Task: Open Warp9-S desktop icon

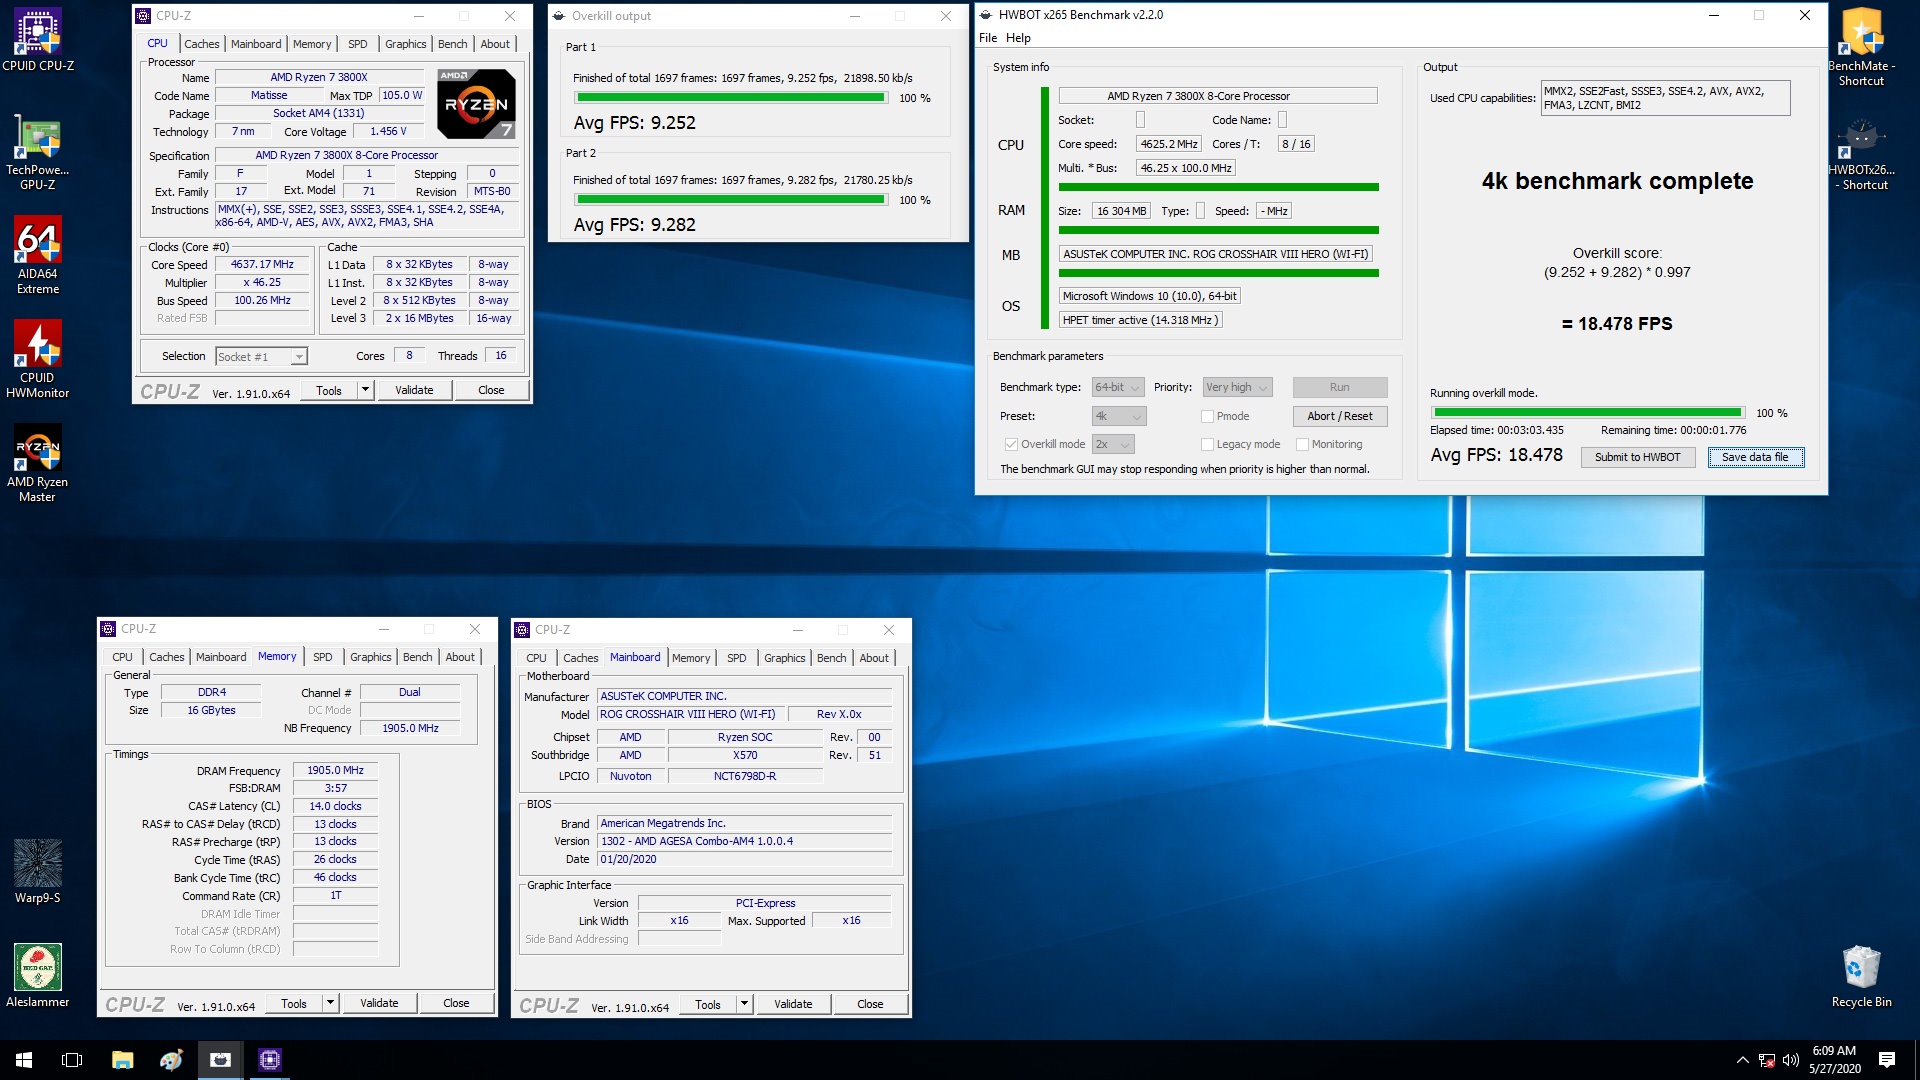Action: click(37, 871)
